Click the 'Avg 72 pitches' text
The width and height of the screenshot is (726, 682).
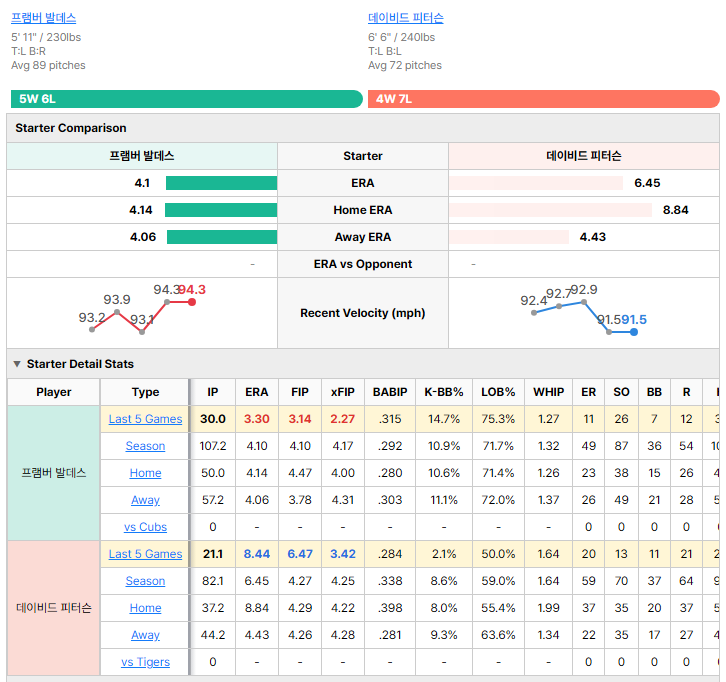(x=405, y=65)
